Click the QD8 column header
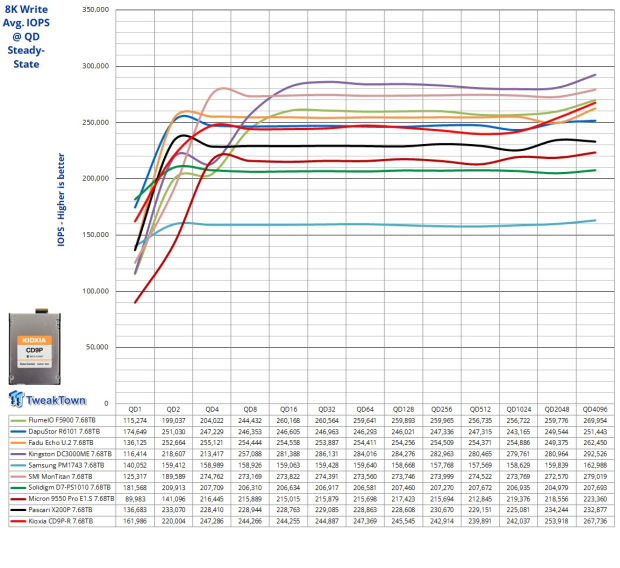 (x=250, y=409)
